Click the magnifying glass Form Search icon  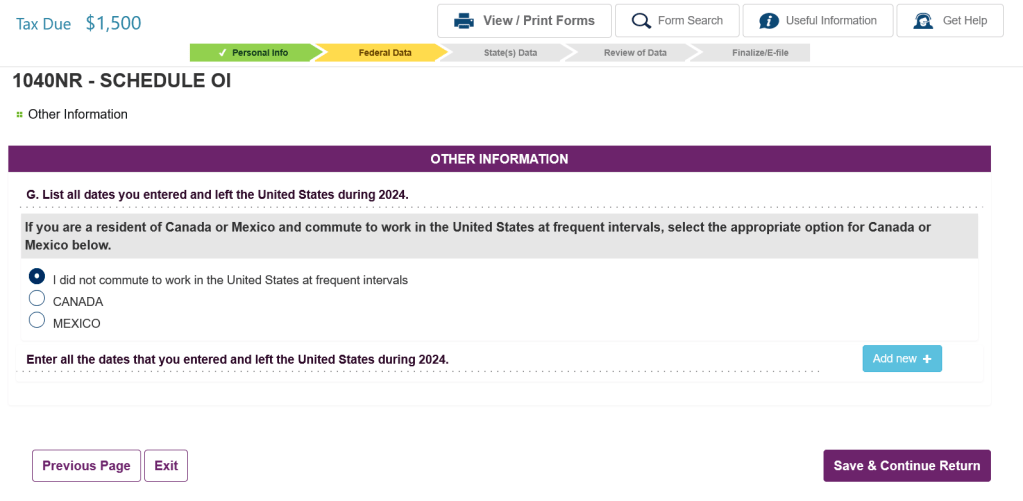641,21
